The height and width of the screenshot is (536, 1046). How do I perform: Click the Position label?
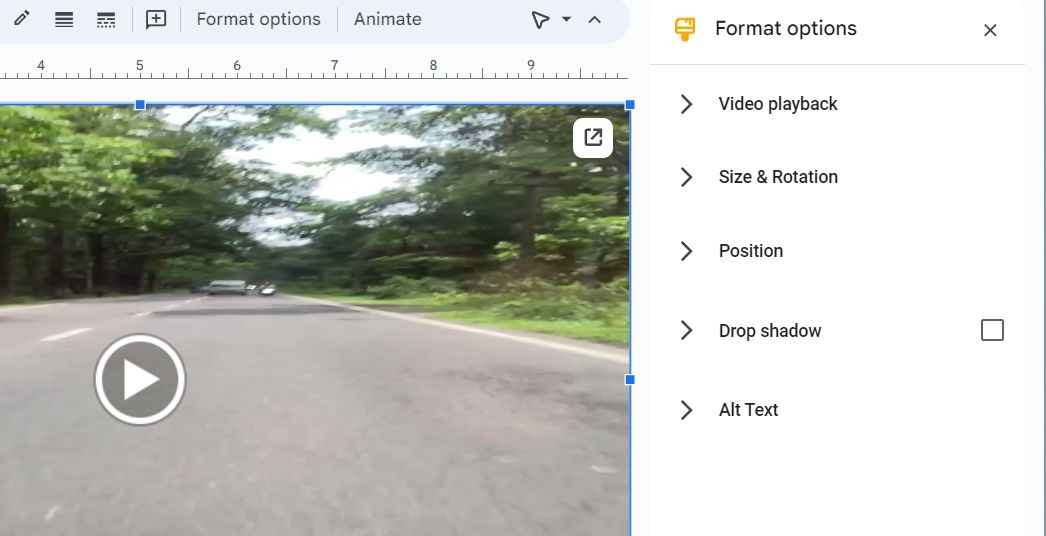(x=750, y=251)
